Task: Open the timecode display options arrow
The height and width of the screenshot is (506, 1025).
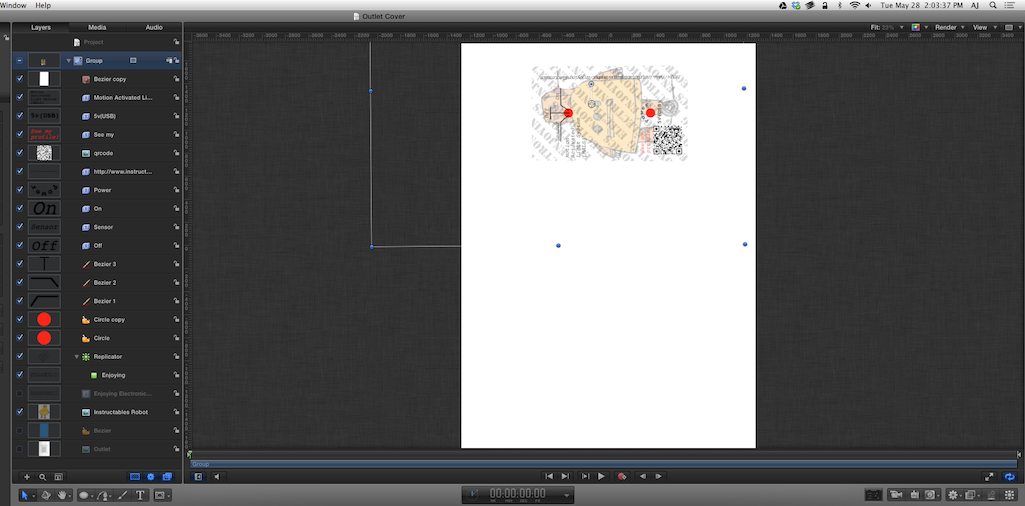Action: click(x=566, y=494)
